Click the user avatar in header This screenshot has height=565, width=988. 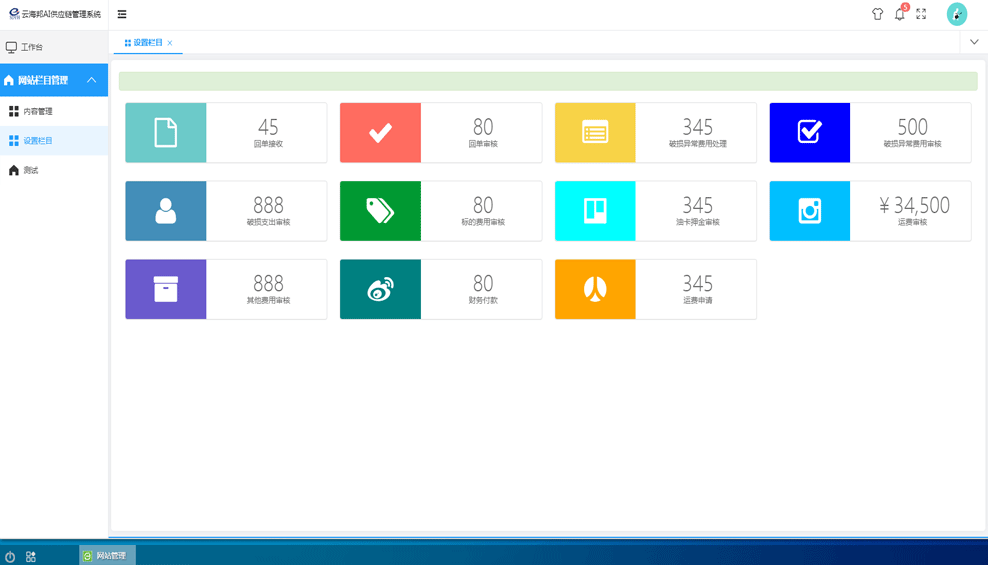[956, 14]
